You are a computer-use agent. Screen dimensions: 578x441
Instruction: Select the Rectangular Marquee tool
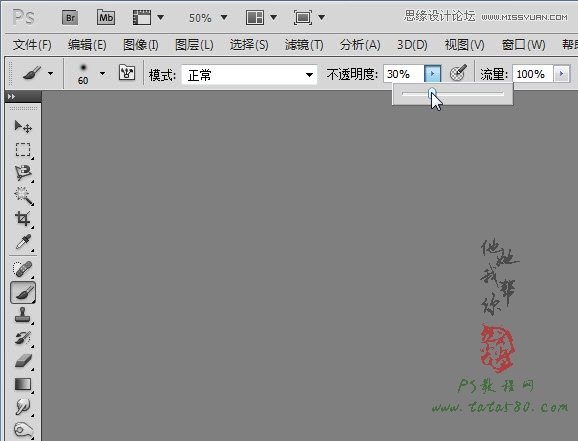23,150
